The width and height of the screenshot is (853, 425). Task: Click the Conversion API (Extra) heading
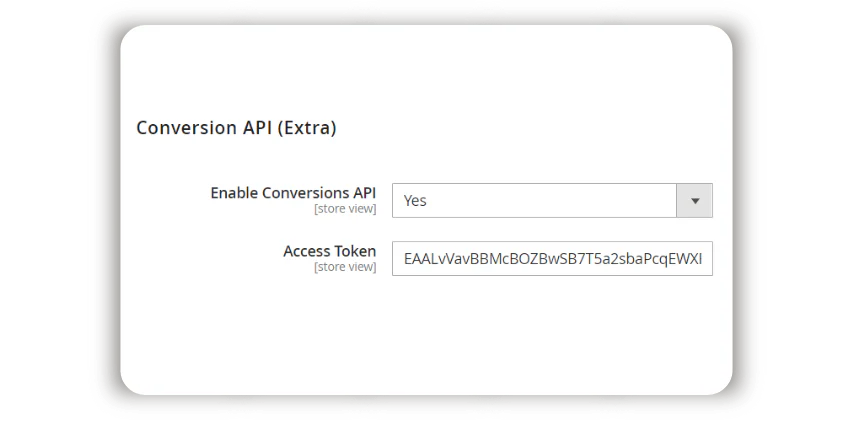(x=236, y=128)
